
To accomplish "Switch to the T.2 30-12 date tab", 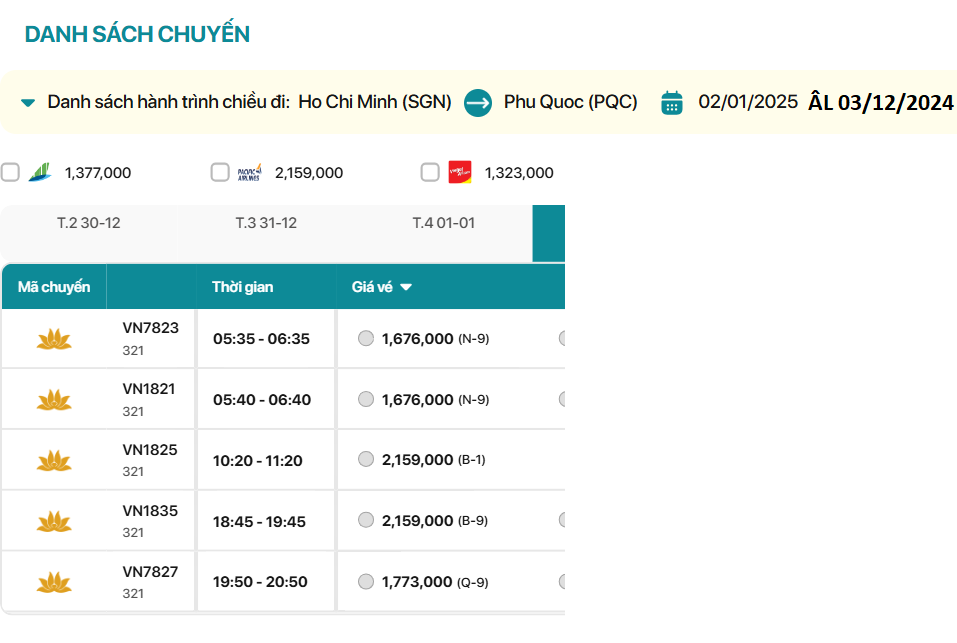I will coord(88,223).
